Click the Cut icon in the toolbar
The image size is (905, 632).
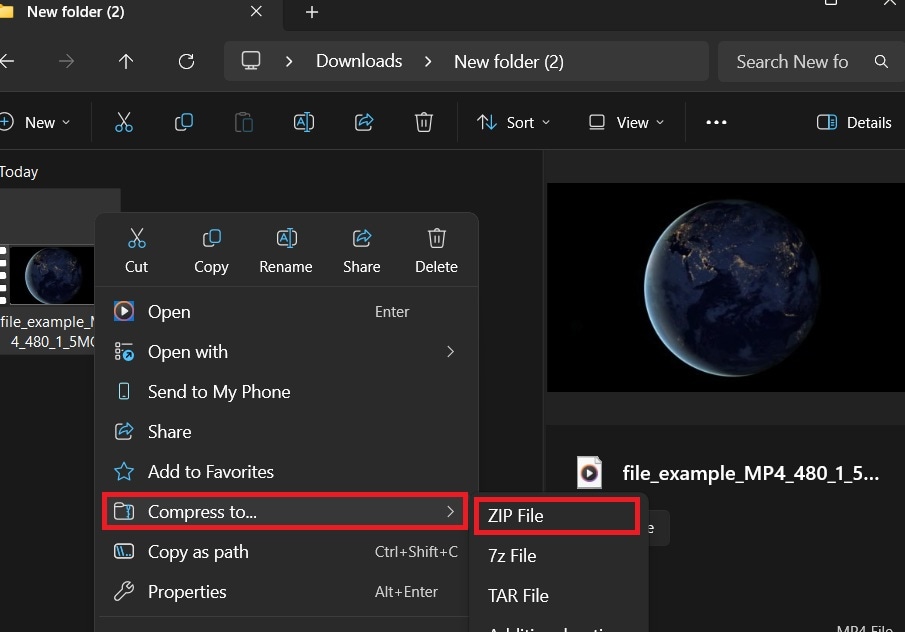tap(124, 122)
